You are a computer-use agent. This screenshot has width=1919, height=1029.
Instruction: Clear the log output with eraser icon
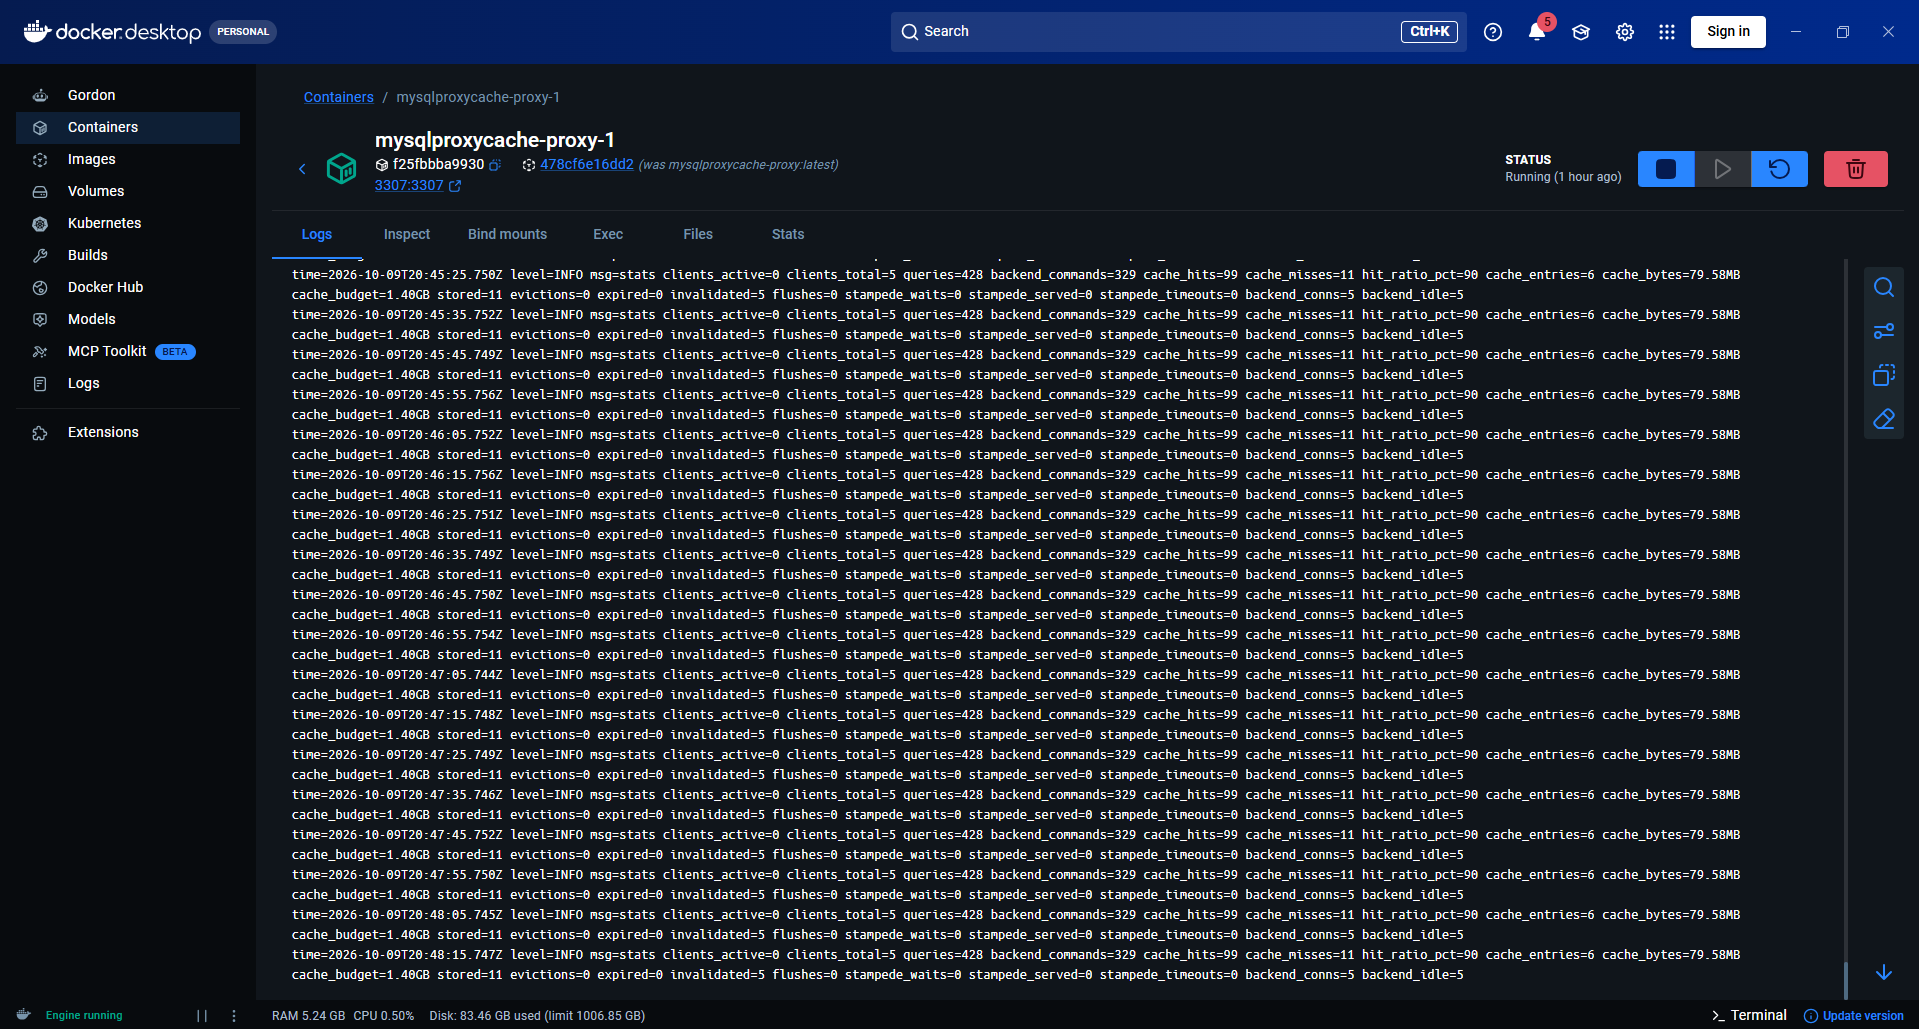pos(1884,419)
